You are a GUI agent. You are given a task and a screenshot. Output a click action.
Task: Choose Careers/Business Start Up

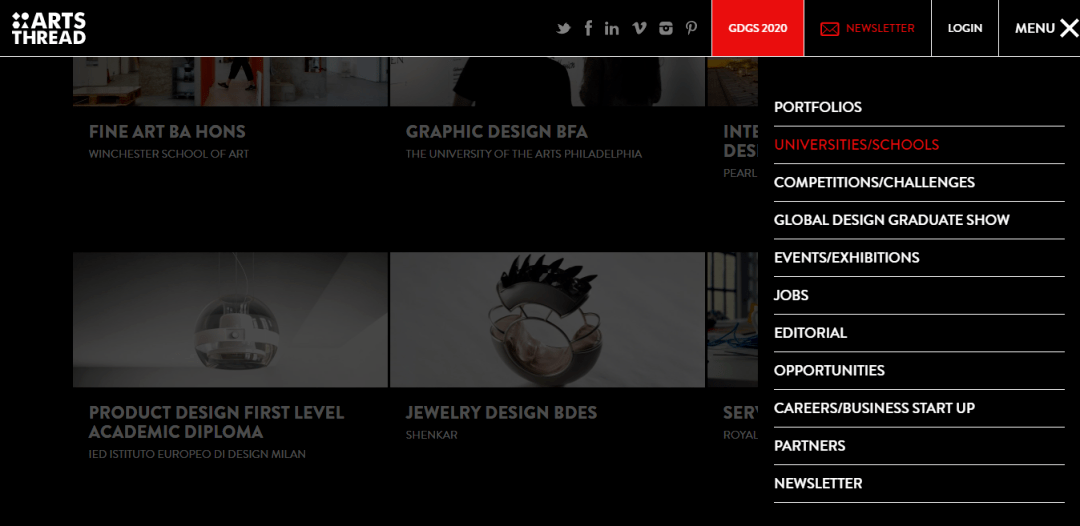tap(874, 408)
